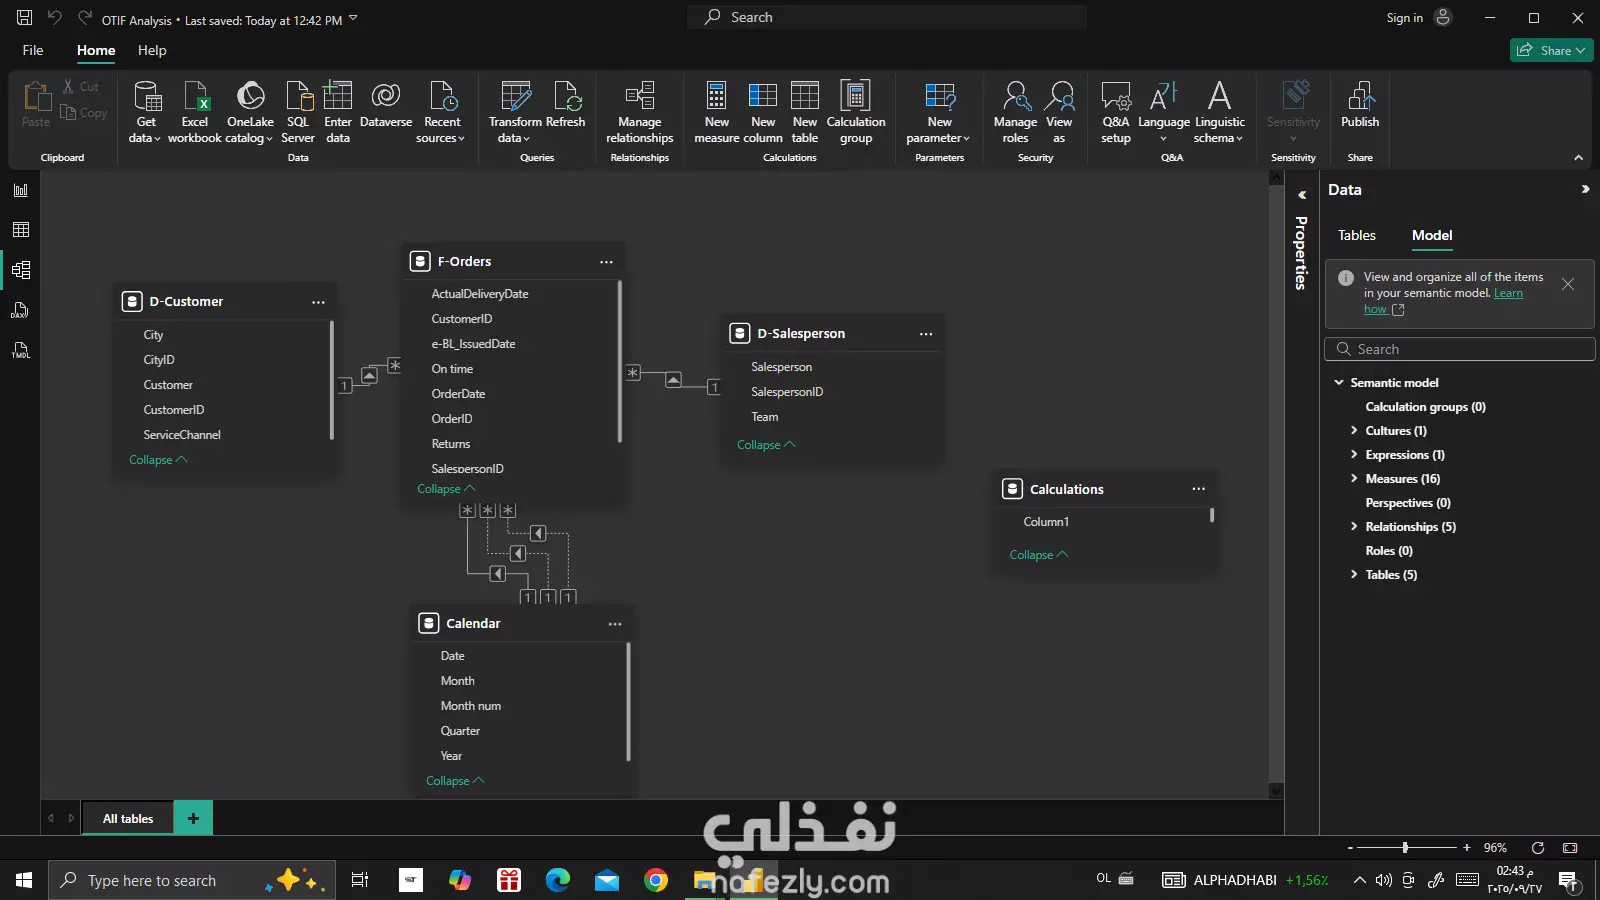
Task: Expand the Expressions (1) node
Action: point(1354,455)
